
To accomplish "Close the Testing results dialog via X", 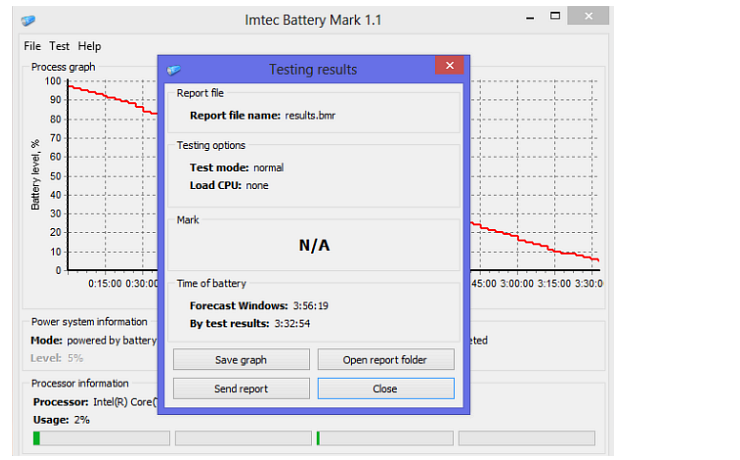I will tap(450, 66).
